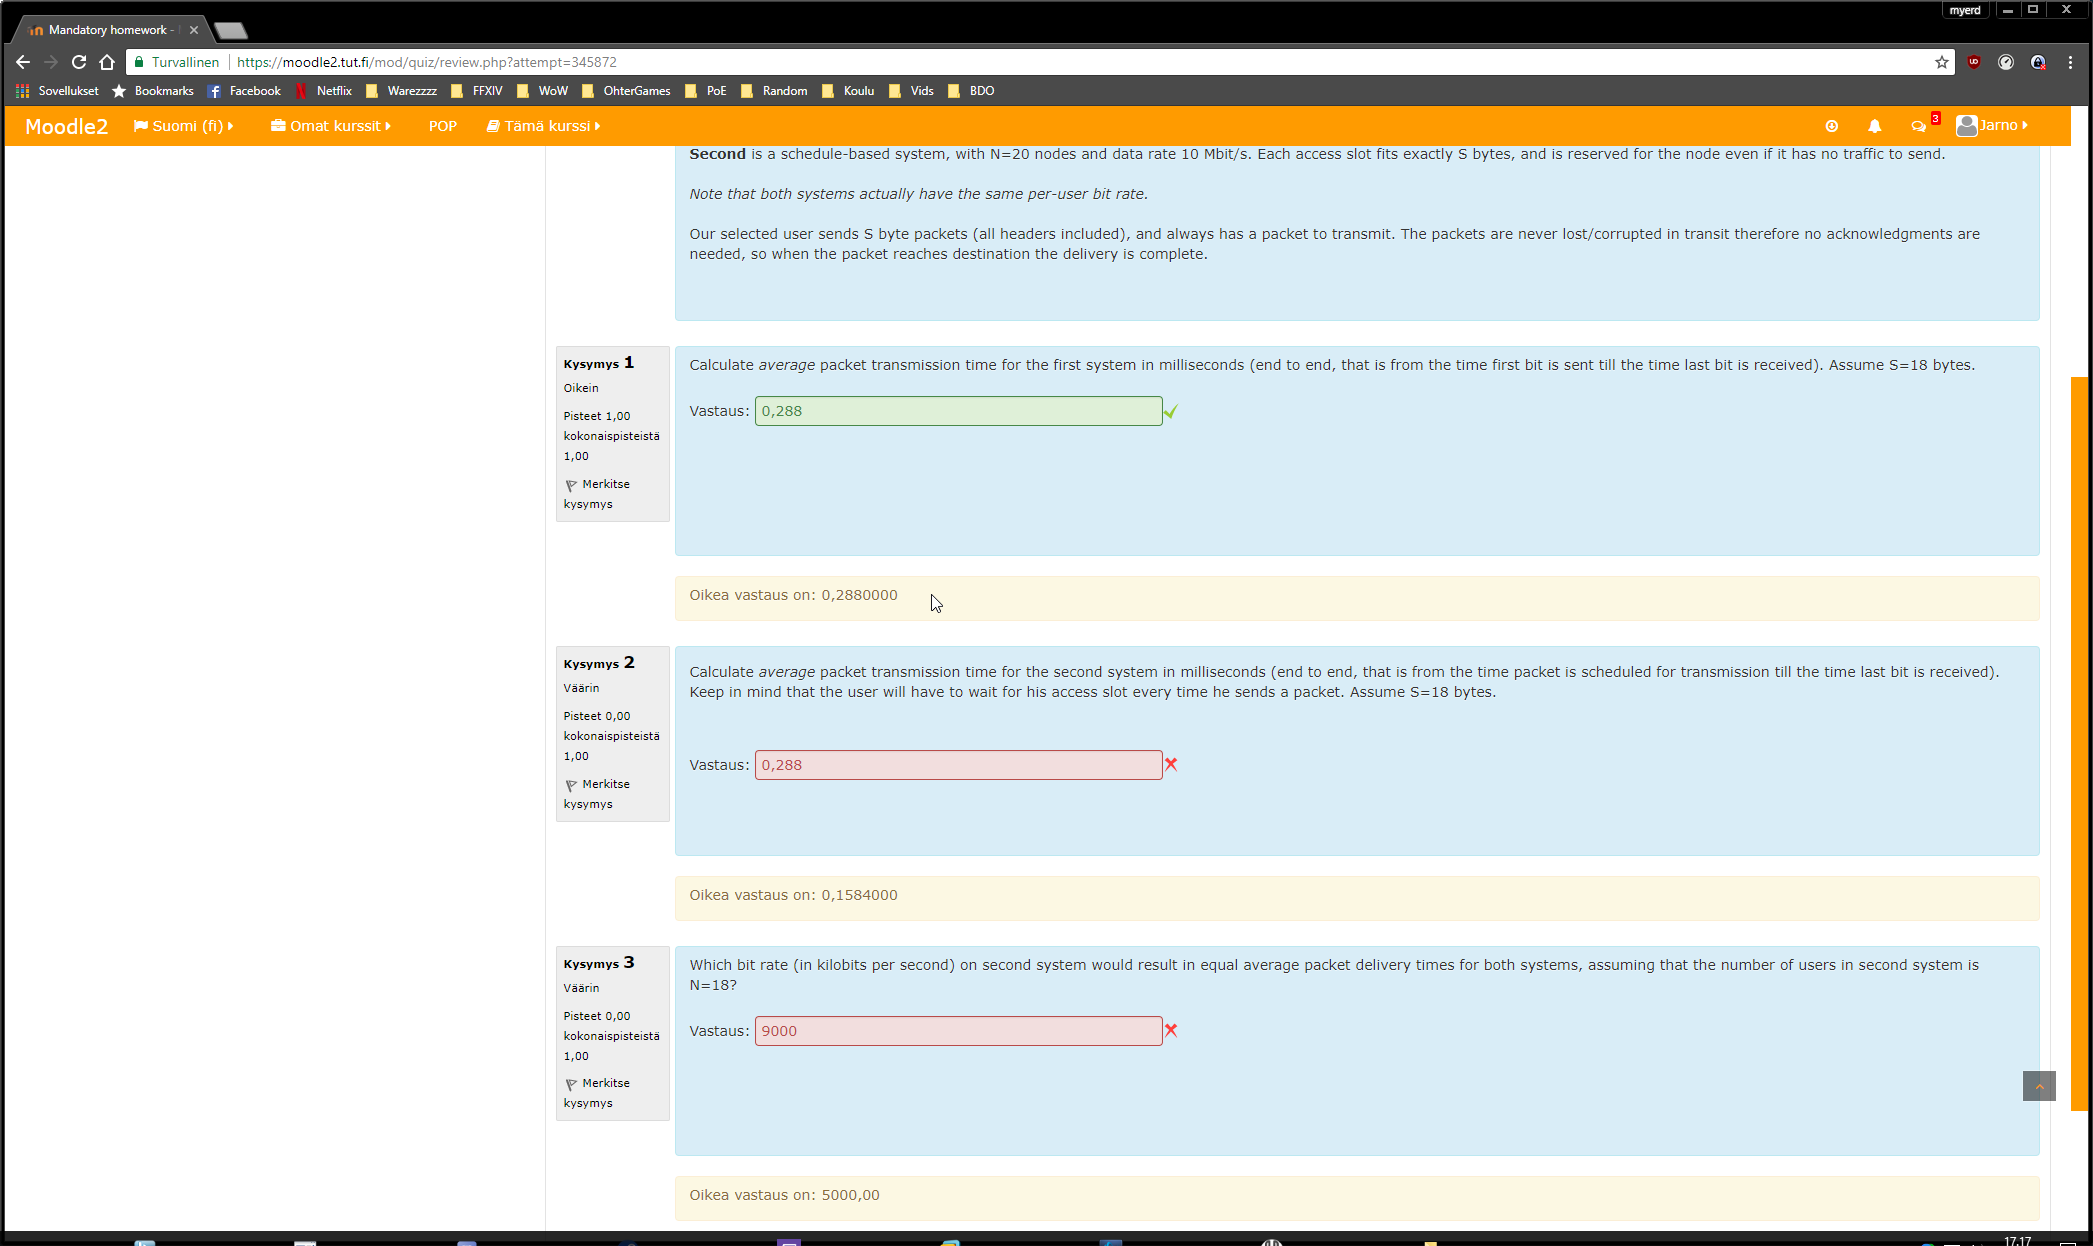Open the PoE bookmarks folder
This screenshot has height=1246, width=2093.
point(706,91)
